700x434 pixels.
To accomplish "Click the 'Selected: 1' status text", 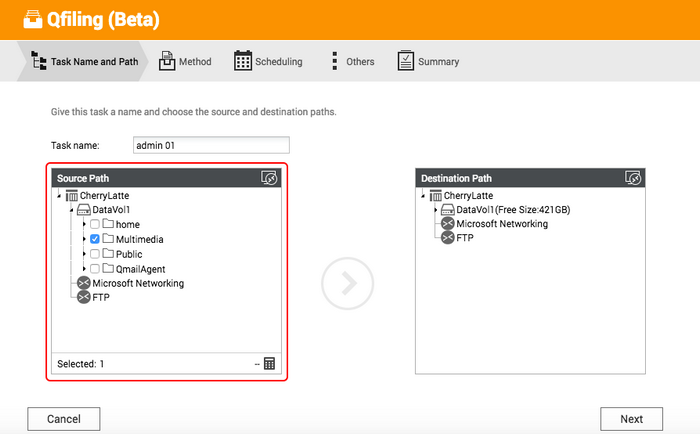I will coord(80,364).
